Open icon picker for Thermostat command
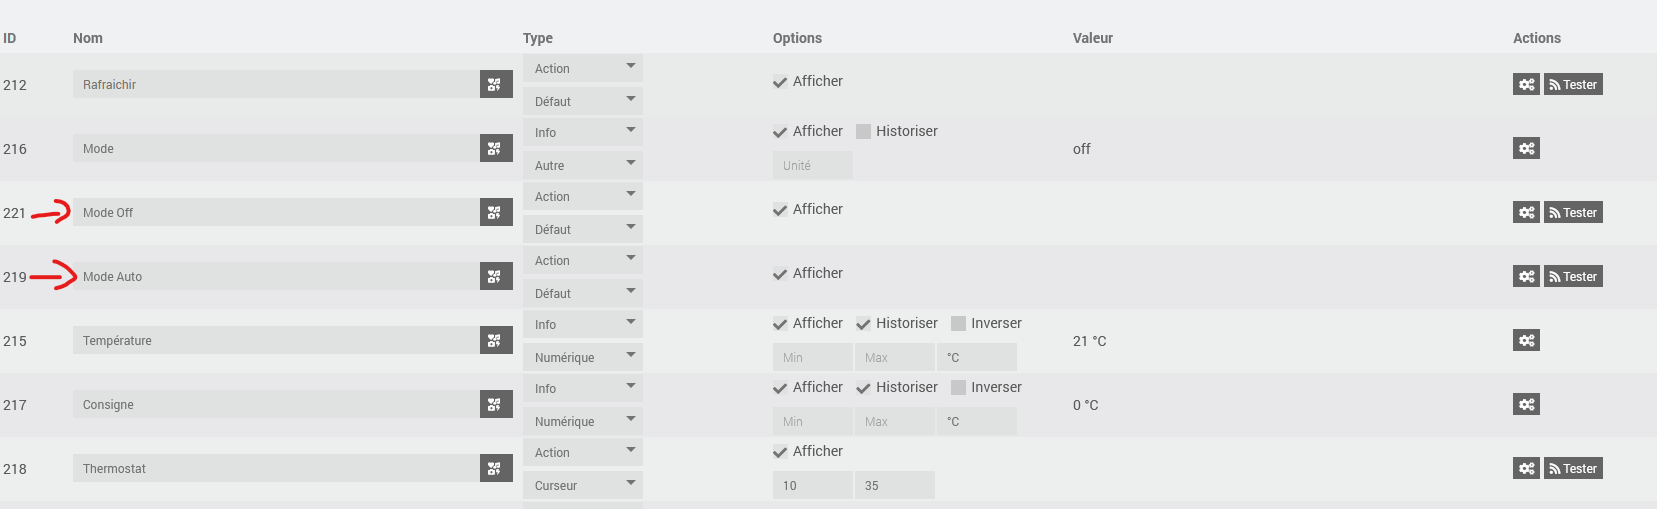This screenshot has width=1657, height=509. click(x=496, y=468)
